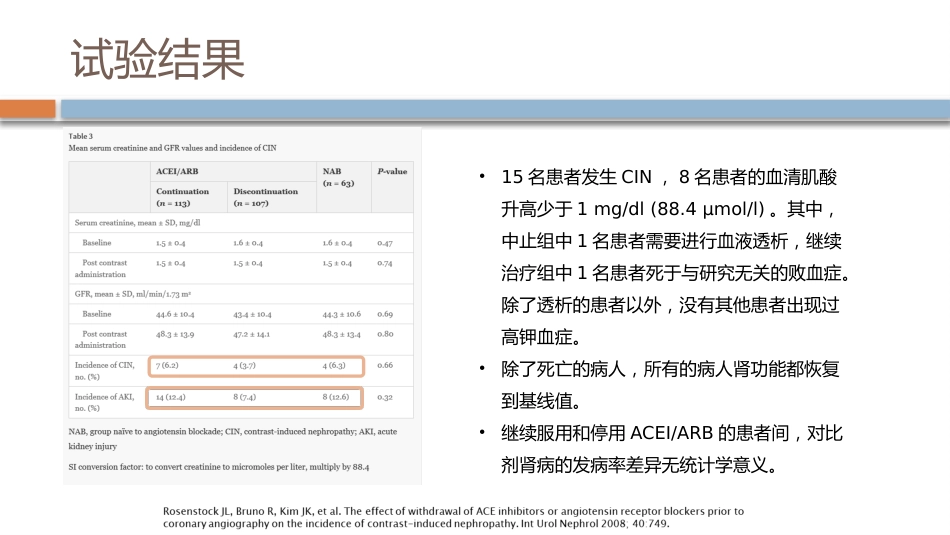The image size is (950, 535).
Task: Click line '除了透析的患者以外'
Action: pos(670,305)
